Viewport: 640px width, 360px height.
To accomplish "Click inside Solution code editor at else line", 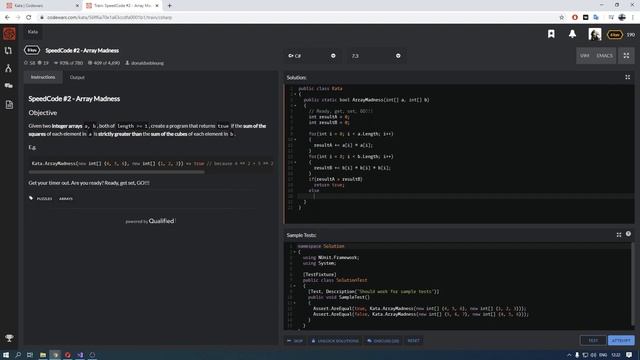I will (314, 191).
